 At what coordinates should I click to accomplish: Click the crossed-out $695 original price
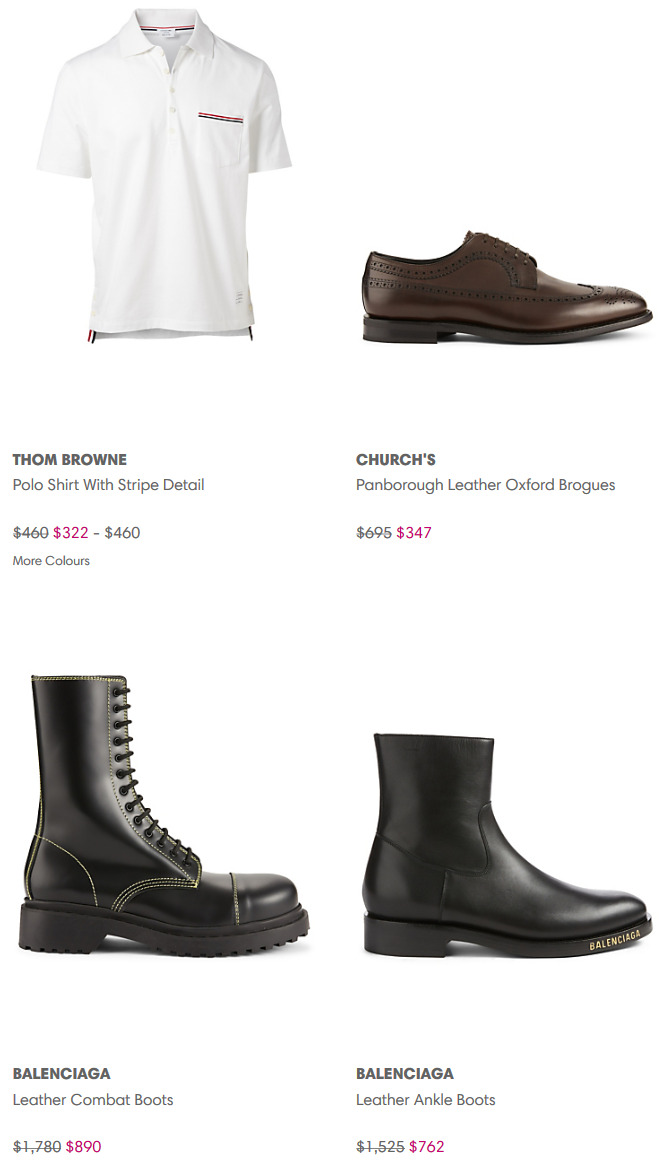[374, 533]
